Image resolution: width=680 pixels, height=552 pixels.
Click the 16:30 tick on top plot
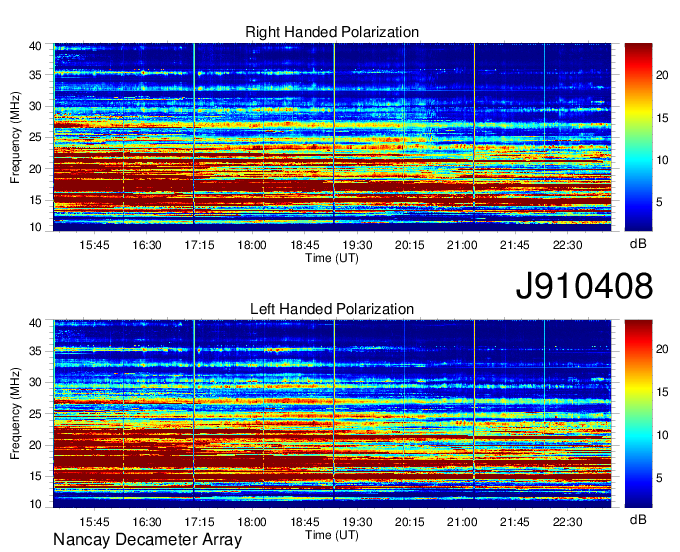147,245
